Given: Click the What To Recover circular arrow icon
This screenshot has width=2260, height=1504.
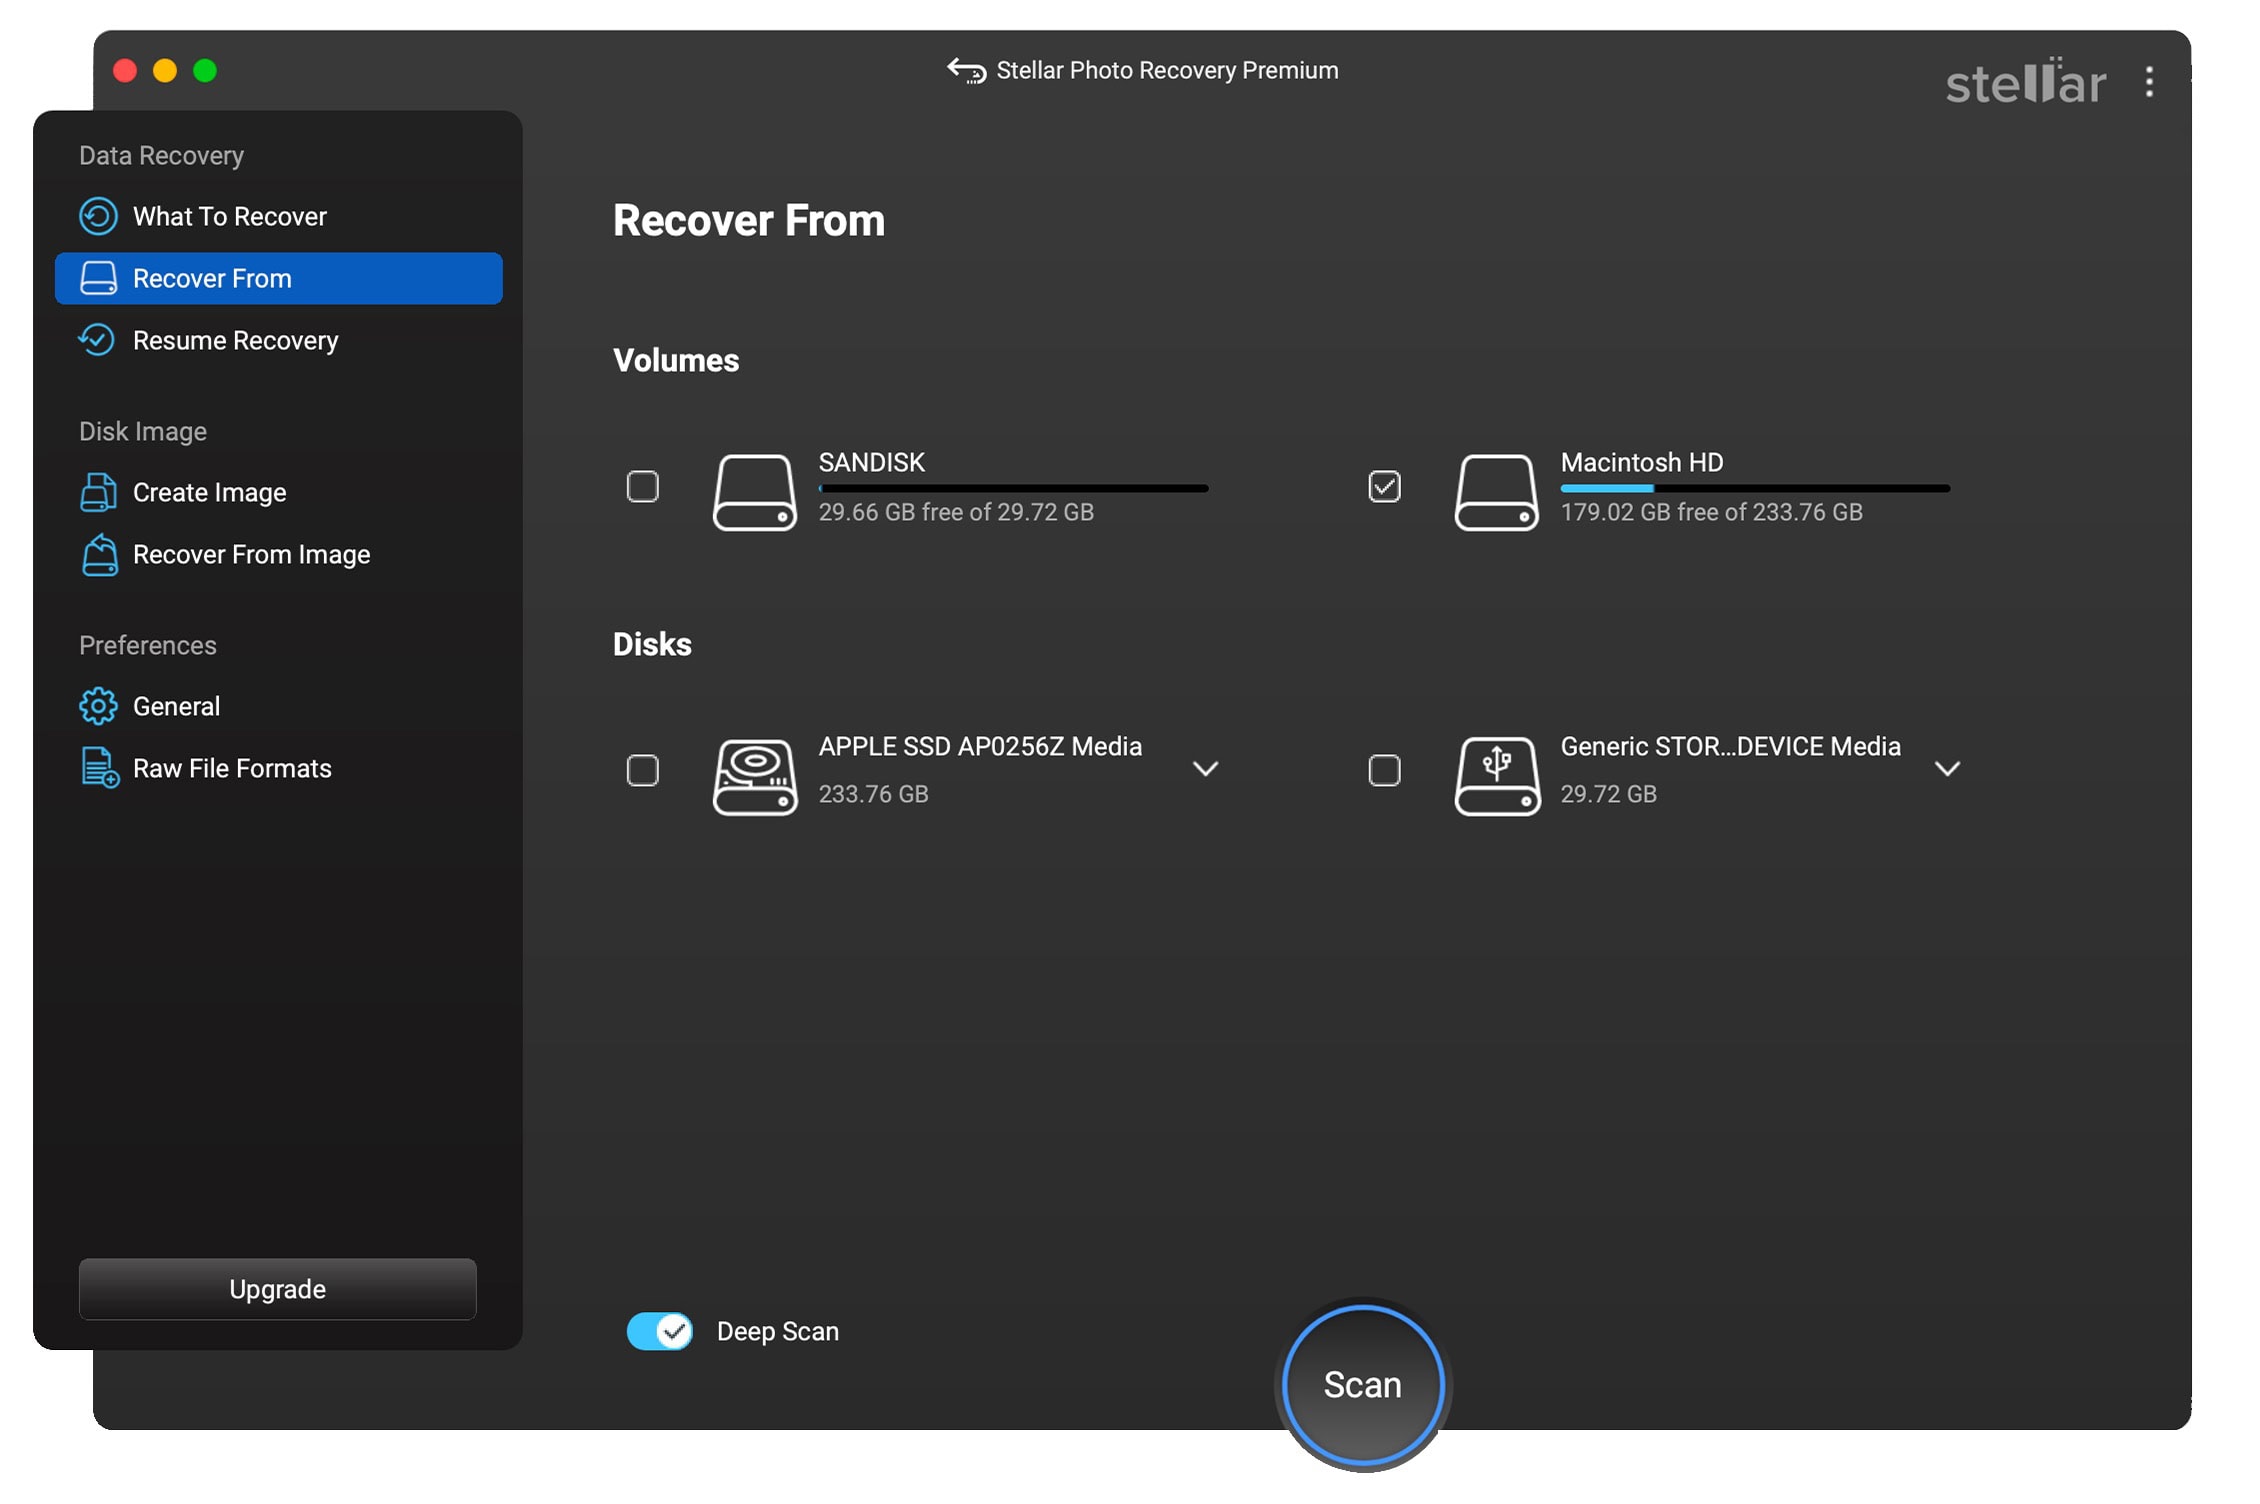Looking at the screenshot, I should click(98, 216).
